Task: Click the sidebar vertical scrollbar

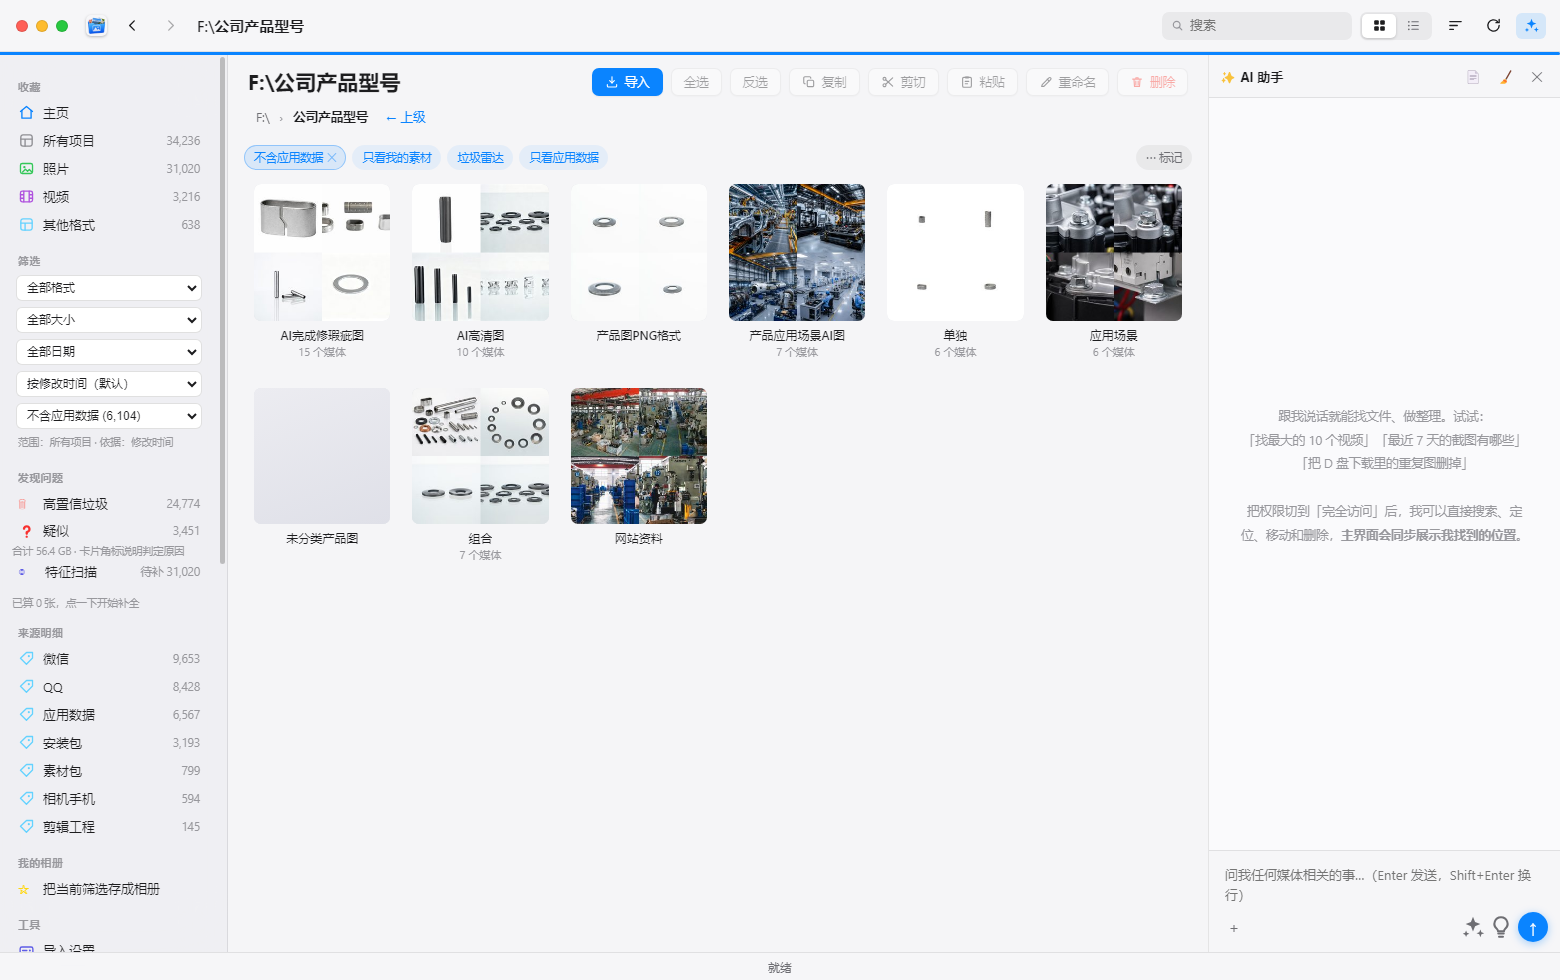Action: point(222,310)
